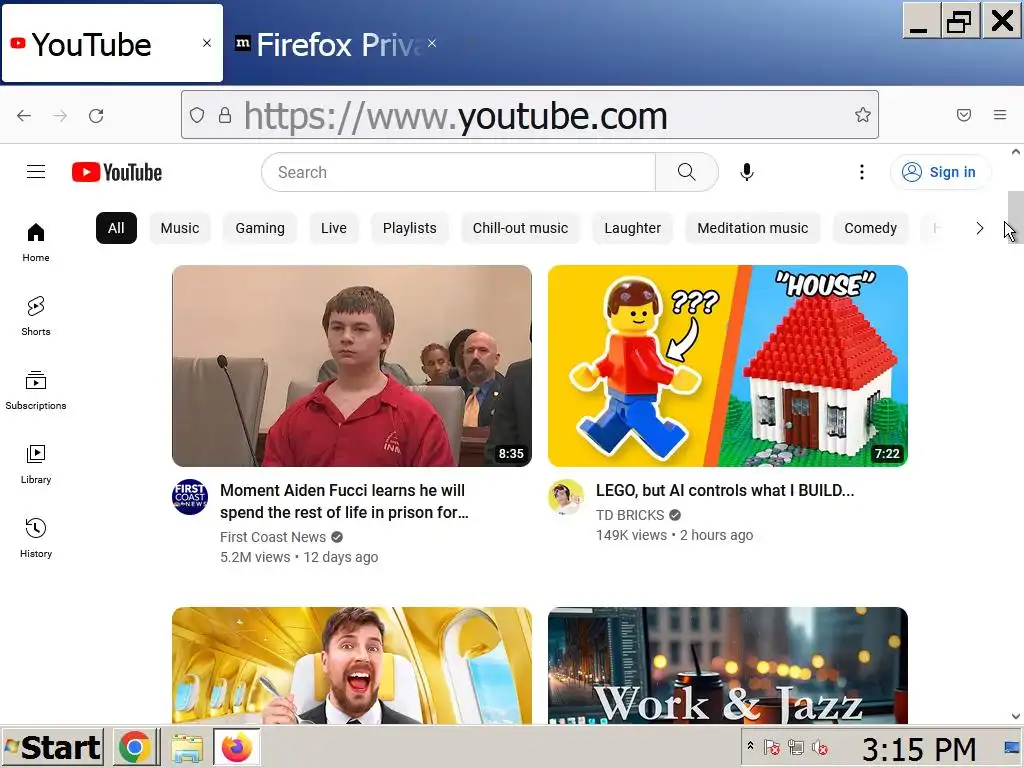Open the LEGO house video thumbnail
Screen dimensions: 1024x768
(728, 366)
